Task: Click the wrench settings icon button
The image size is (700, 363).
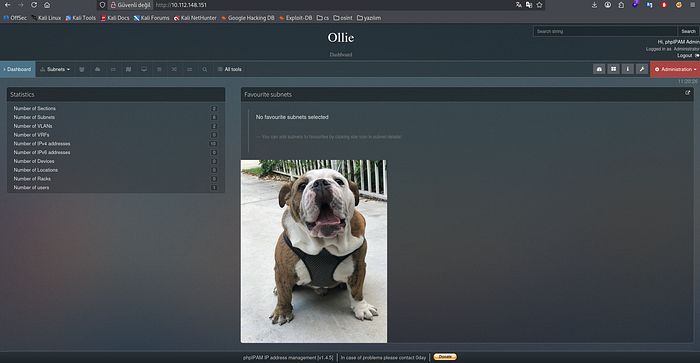Action: coord(642,69)
